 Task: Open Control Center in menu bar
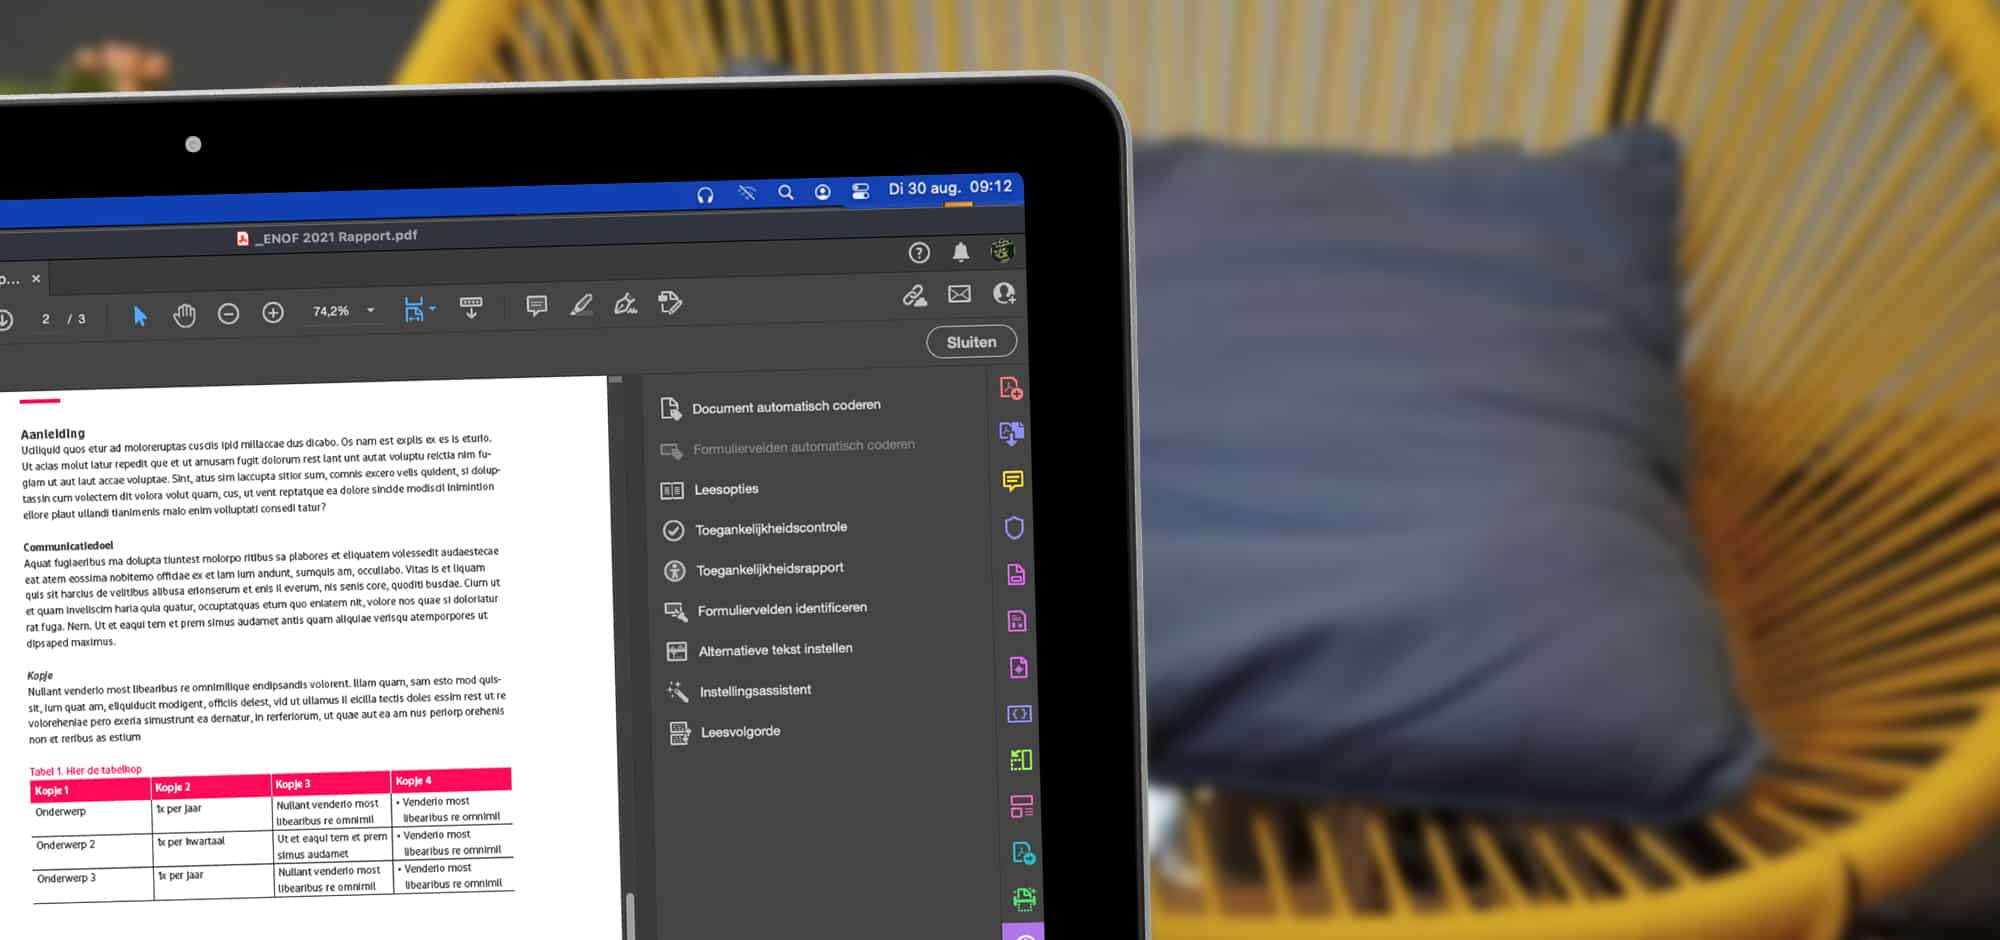860,190
